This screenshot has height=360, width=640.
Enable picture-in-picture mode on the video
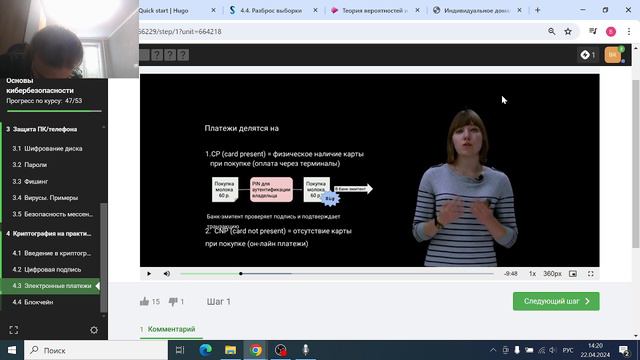point(573,274)
